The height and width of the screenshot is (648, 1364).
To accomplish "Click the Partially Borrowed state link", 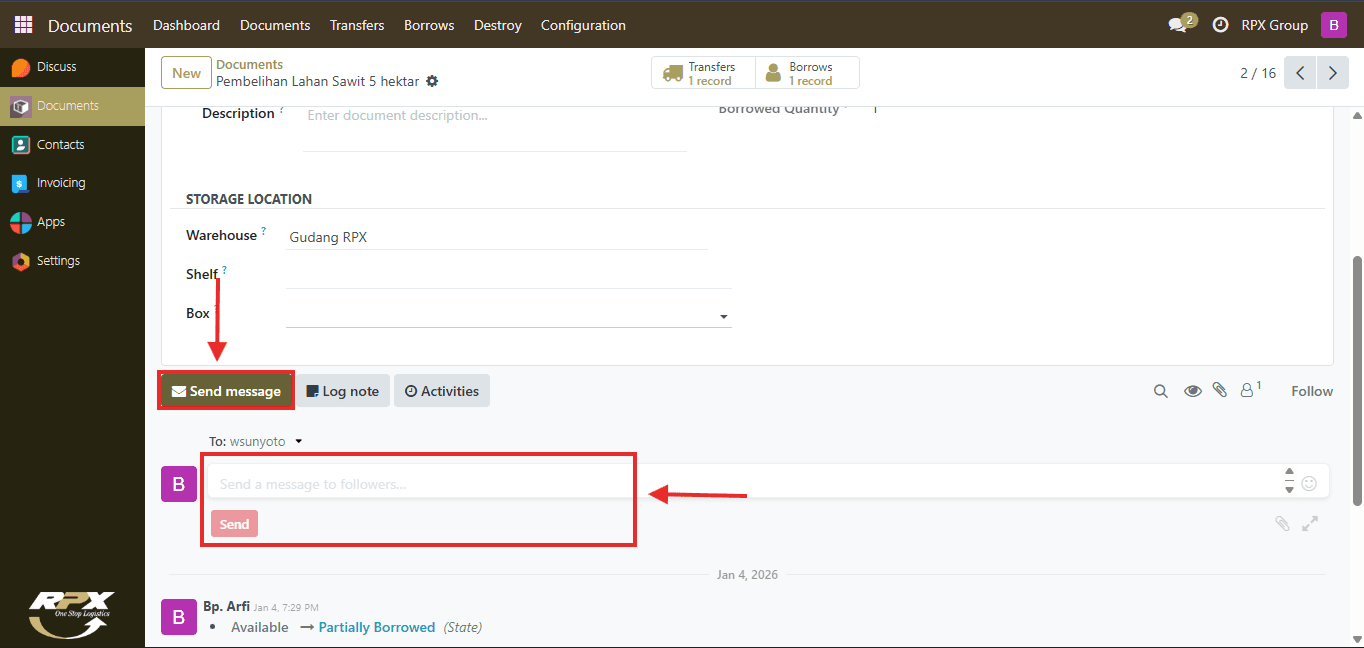I will (377, 627).
